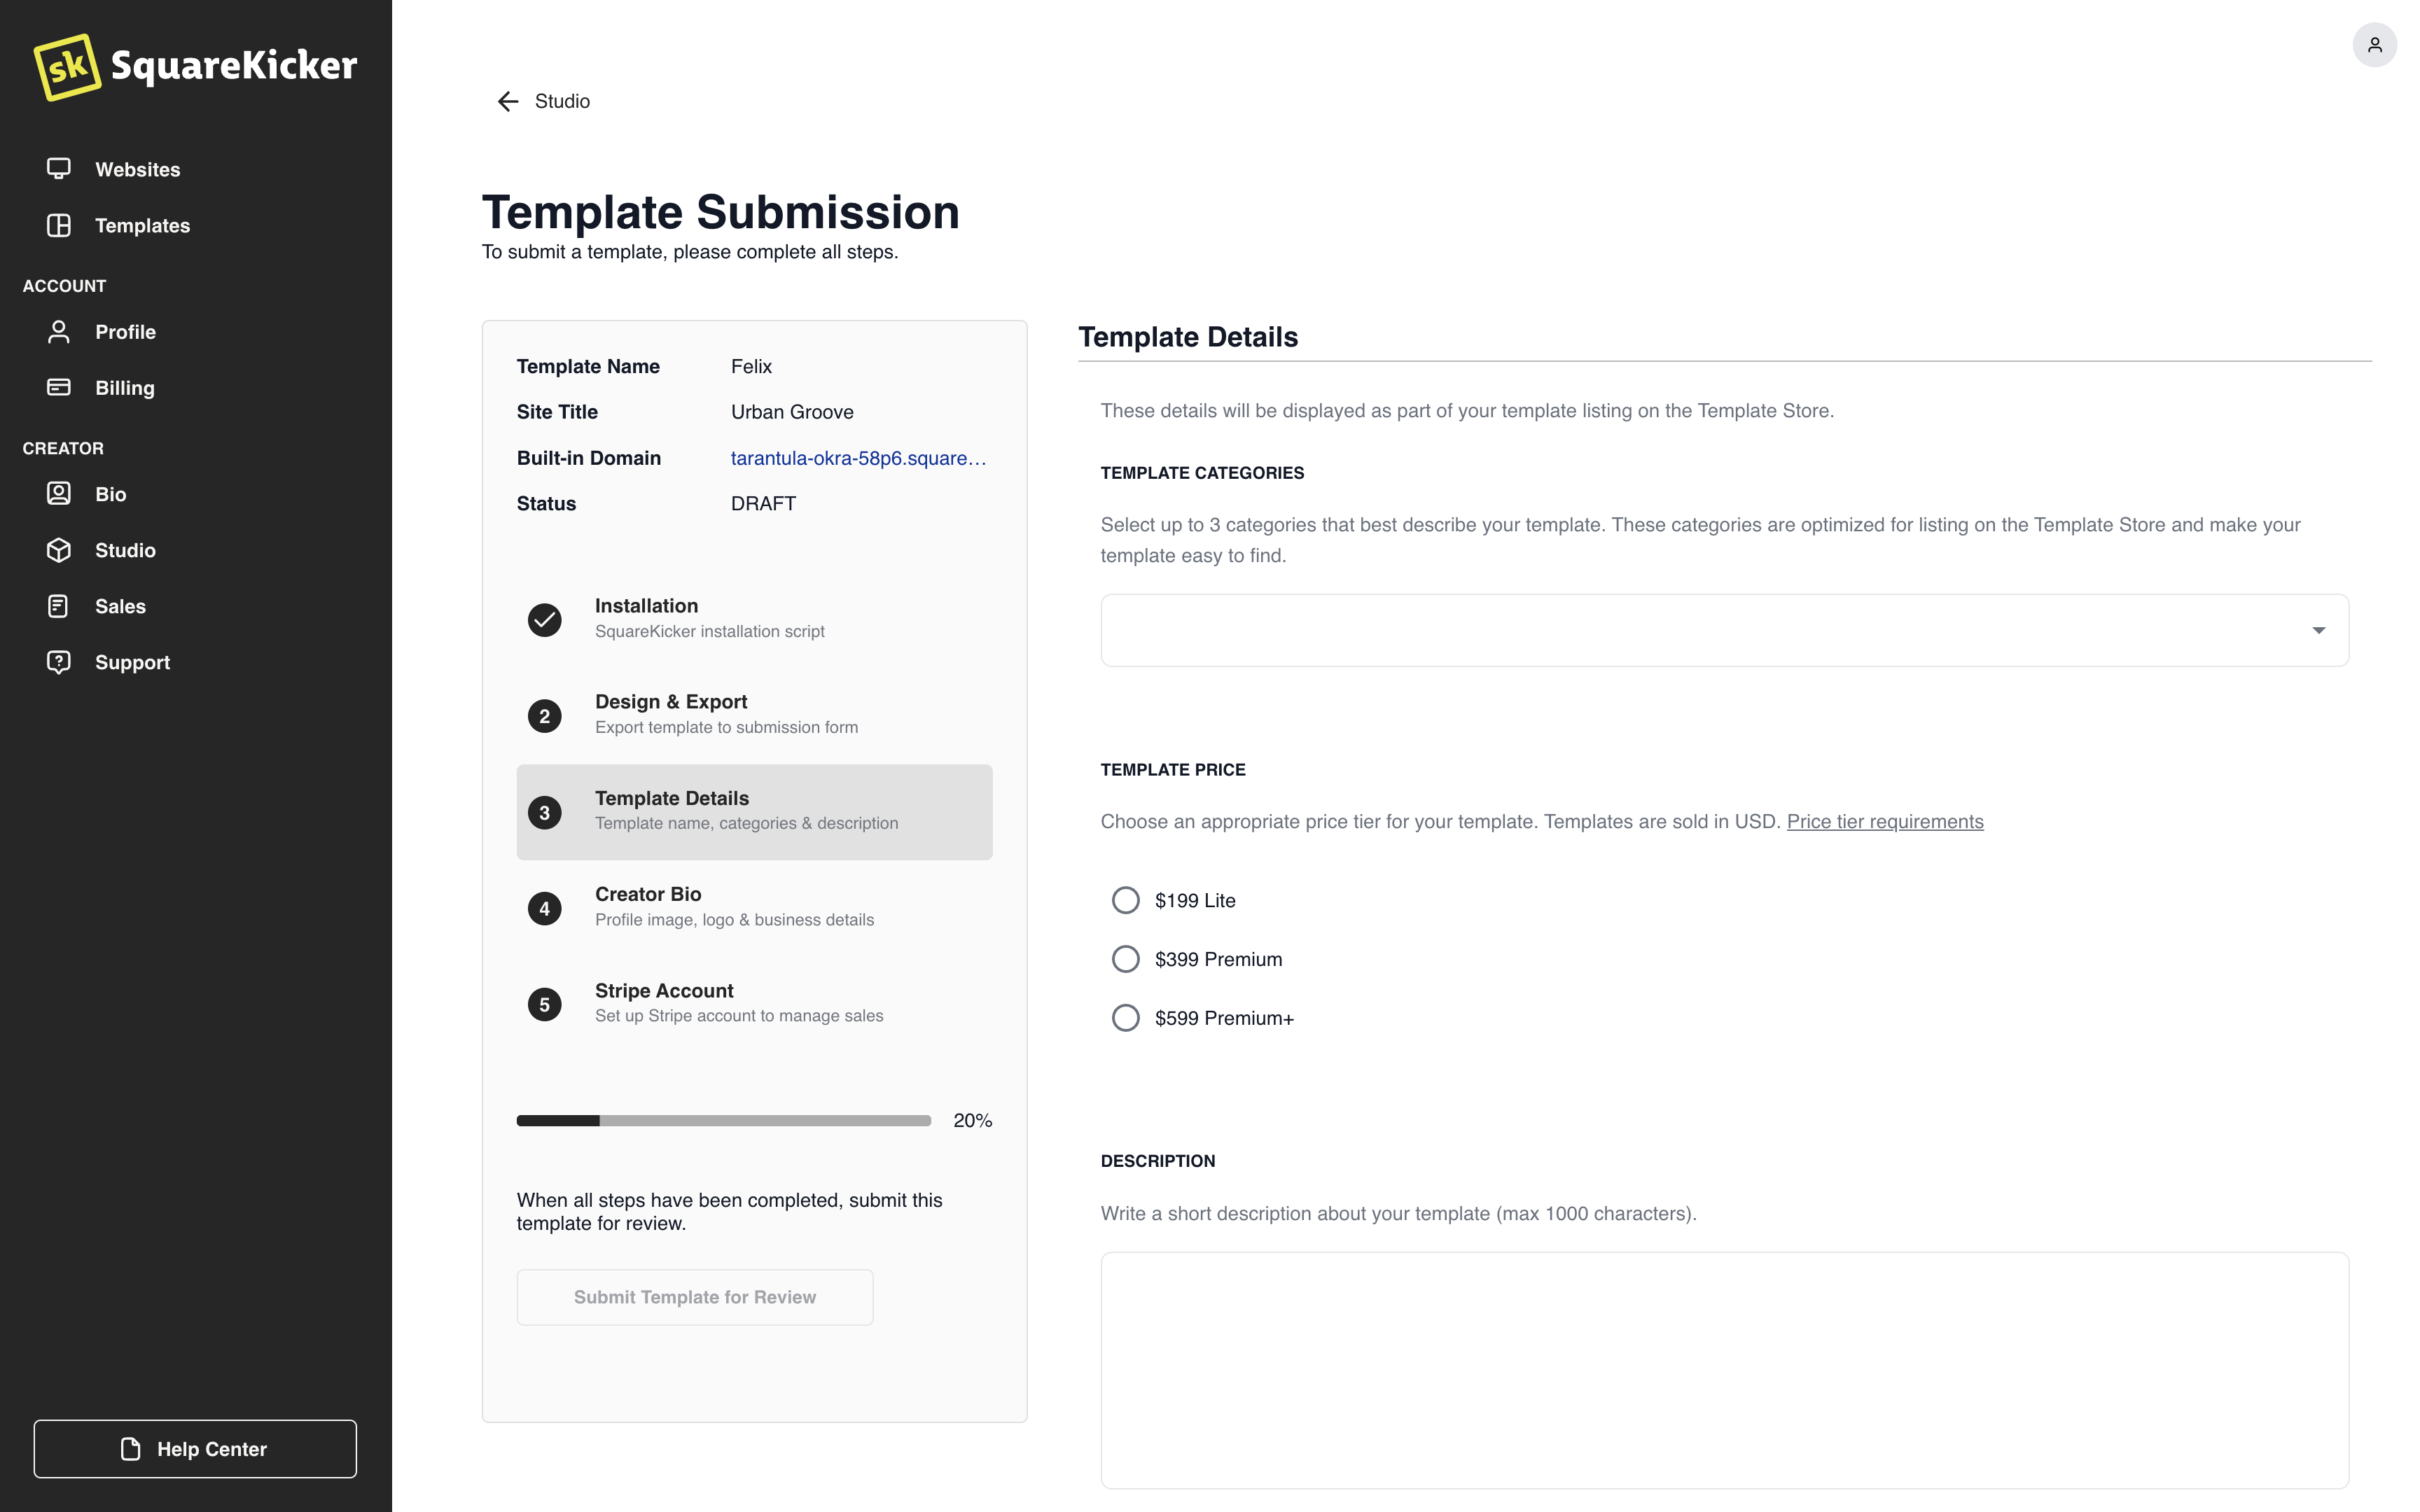Click the user profile icon top right
The height and width of the screenshot is (1512, 2420).
tap(2373, 43)
